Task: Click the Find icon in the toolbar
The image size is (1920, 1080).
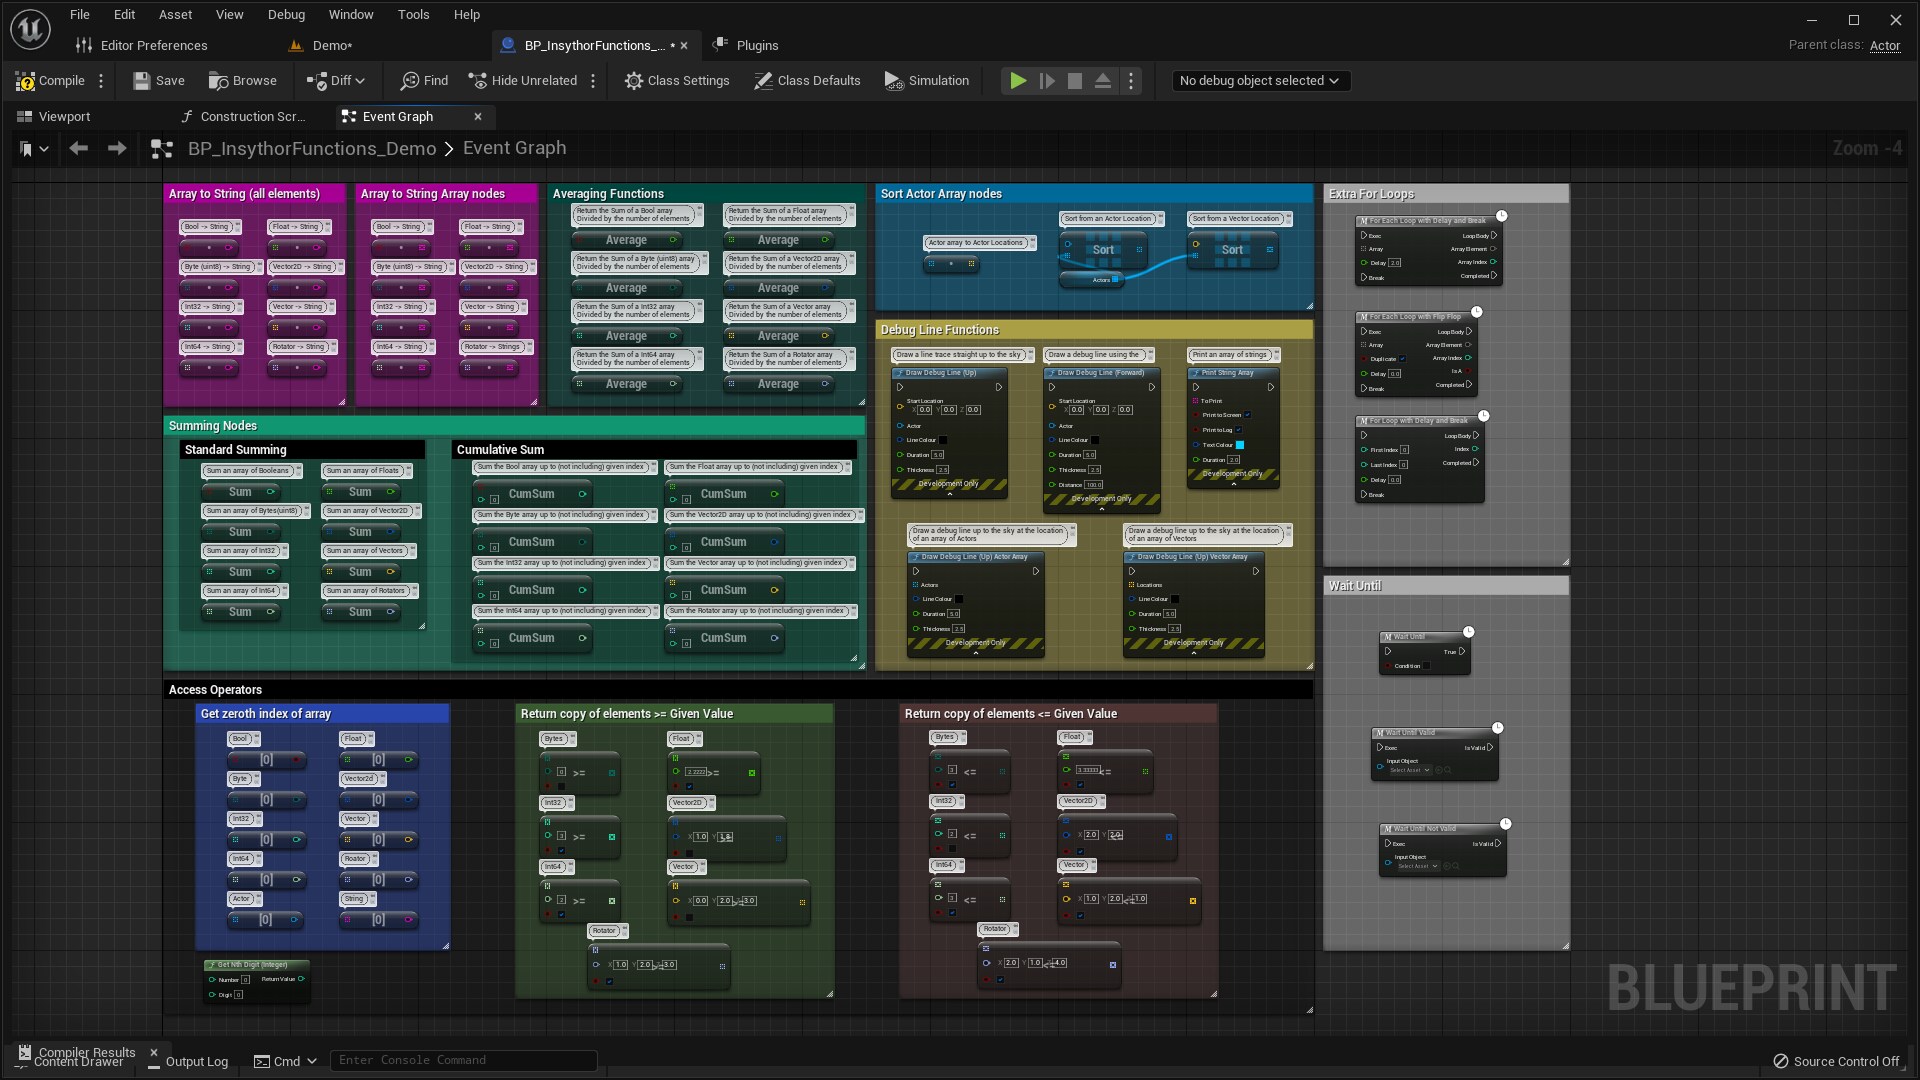Action: [410, 81]
